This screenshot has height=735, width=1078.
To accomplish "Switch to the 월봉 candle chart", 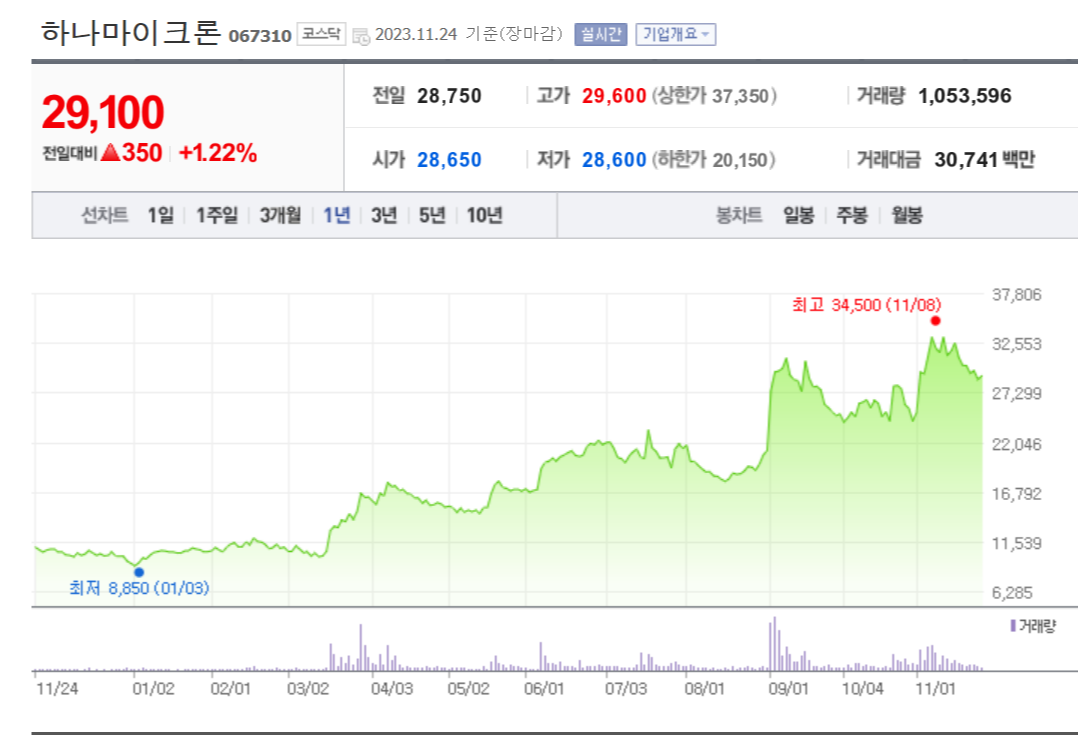I will (907, 216).
